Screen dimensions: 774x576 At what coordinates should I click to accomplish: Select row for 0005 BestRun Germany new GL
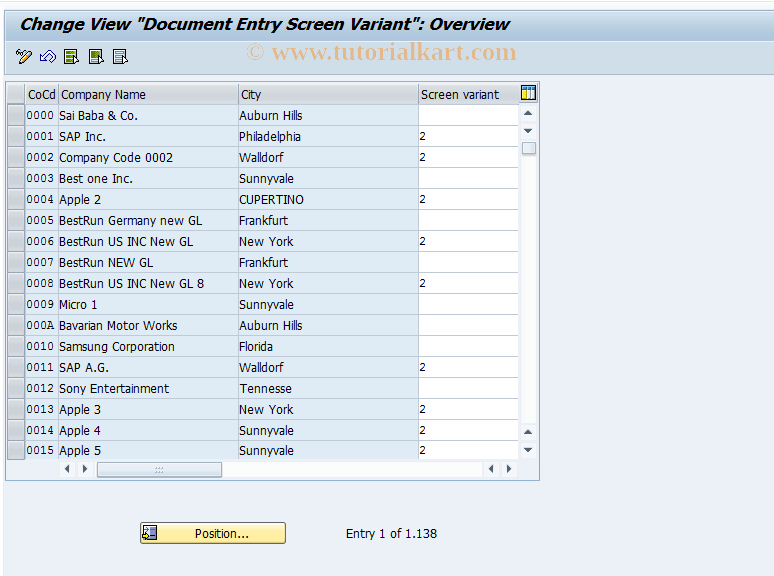16,220
